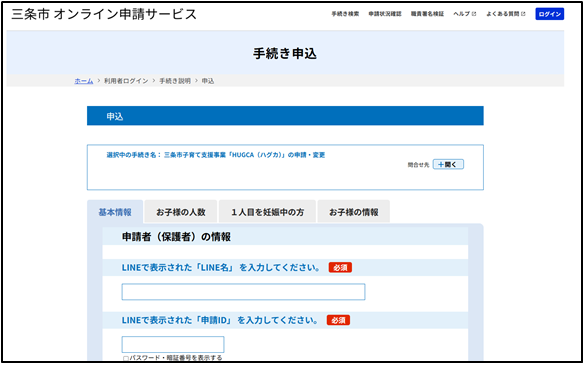Open 申請状況確認 in the header
The image size is (585, 365).
tap(385, 14)
